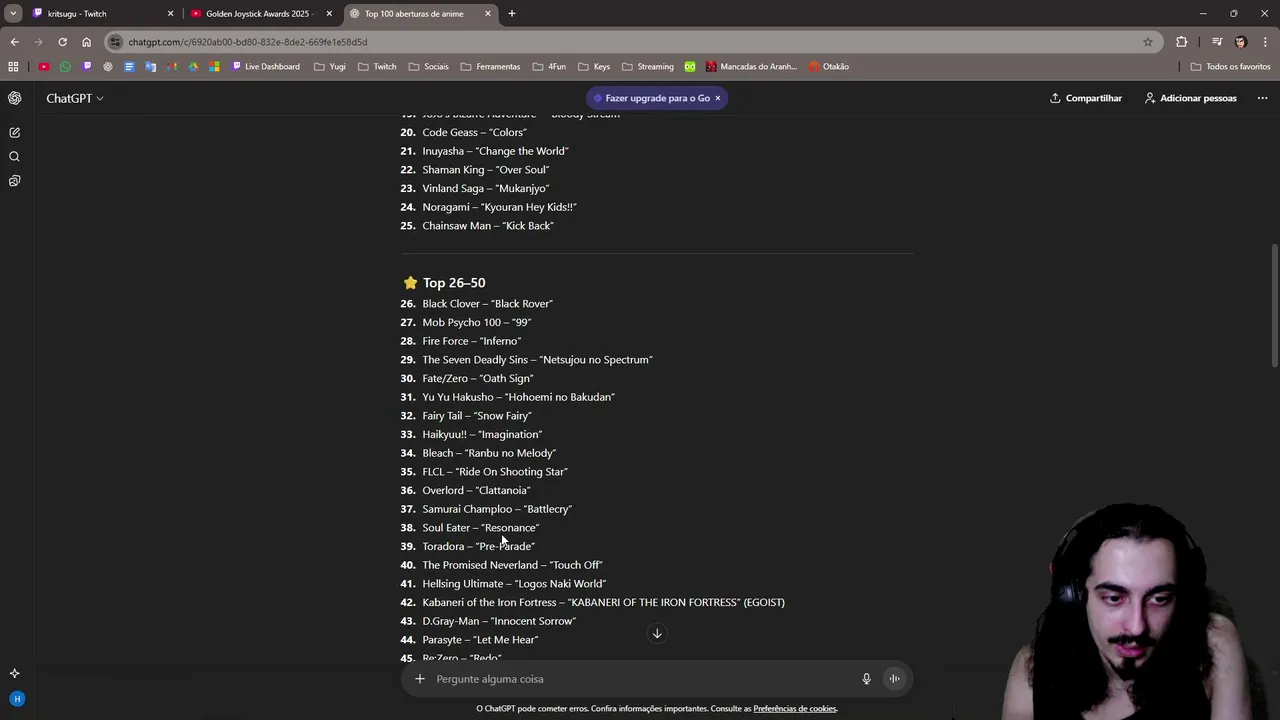Close the kritsugu - Twitch tab

point(170,14)
